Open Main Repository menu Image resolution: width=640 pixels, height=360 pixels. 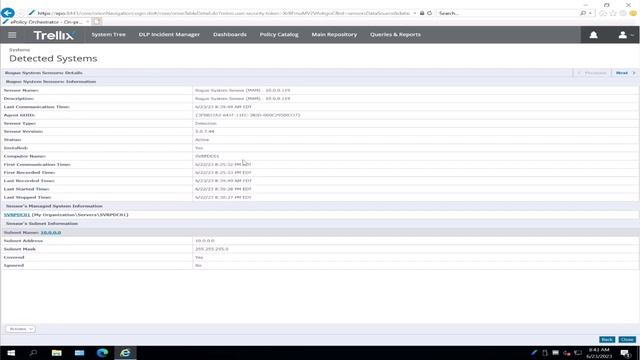tap(334, 35)
